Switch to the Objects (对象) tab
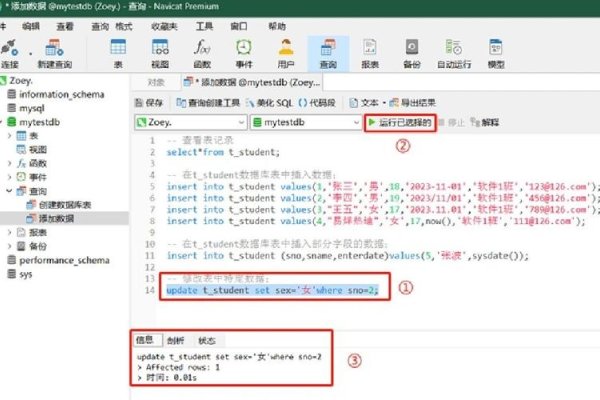This screenshot has height=400, width=600. coord(156,82)
